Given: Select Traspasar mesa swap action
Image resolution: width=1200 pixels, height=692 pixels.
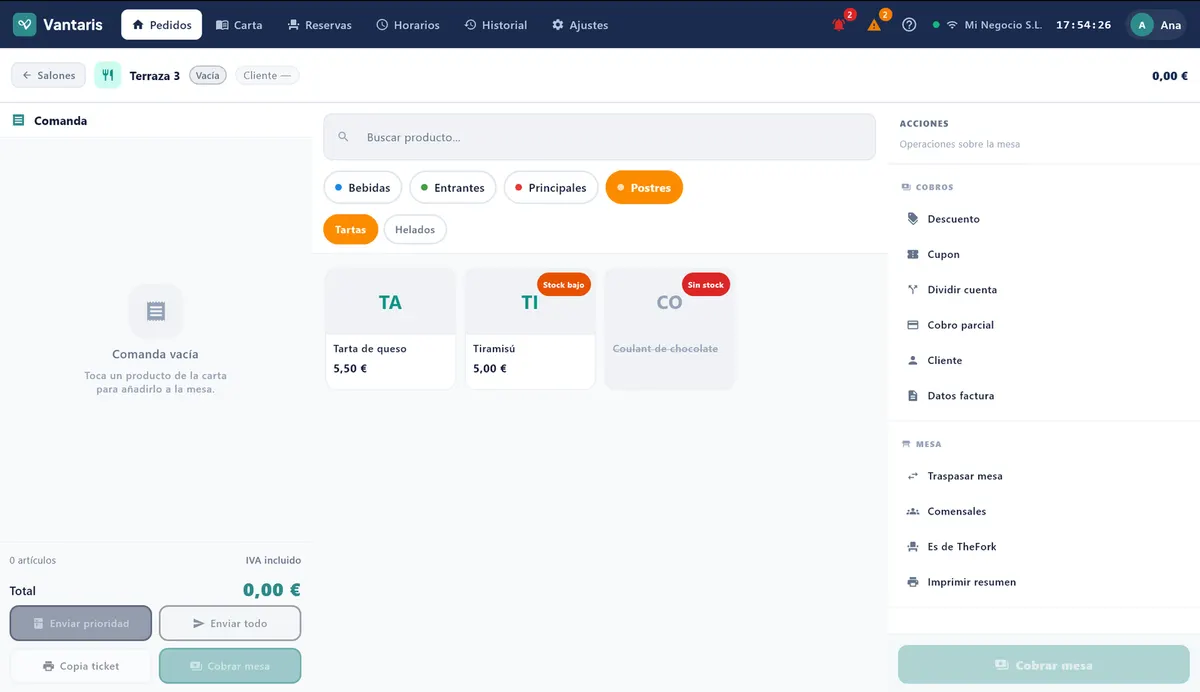Looking at the screenshot, I should pos(1044,476).
